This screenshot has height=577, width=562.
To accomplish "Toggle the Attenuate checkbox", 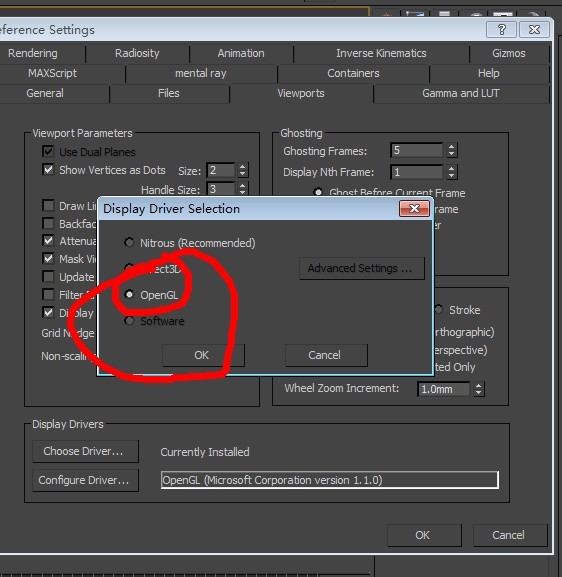I will [x=48, y=241].
